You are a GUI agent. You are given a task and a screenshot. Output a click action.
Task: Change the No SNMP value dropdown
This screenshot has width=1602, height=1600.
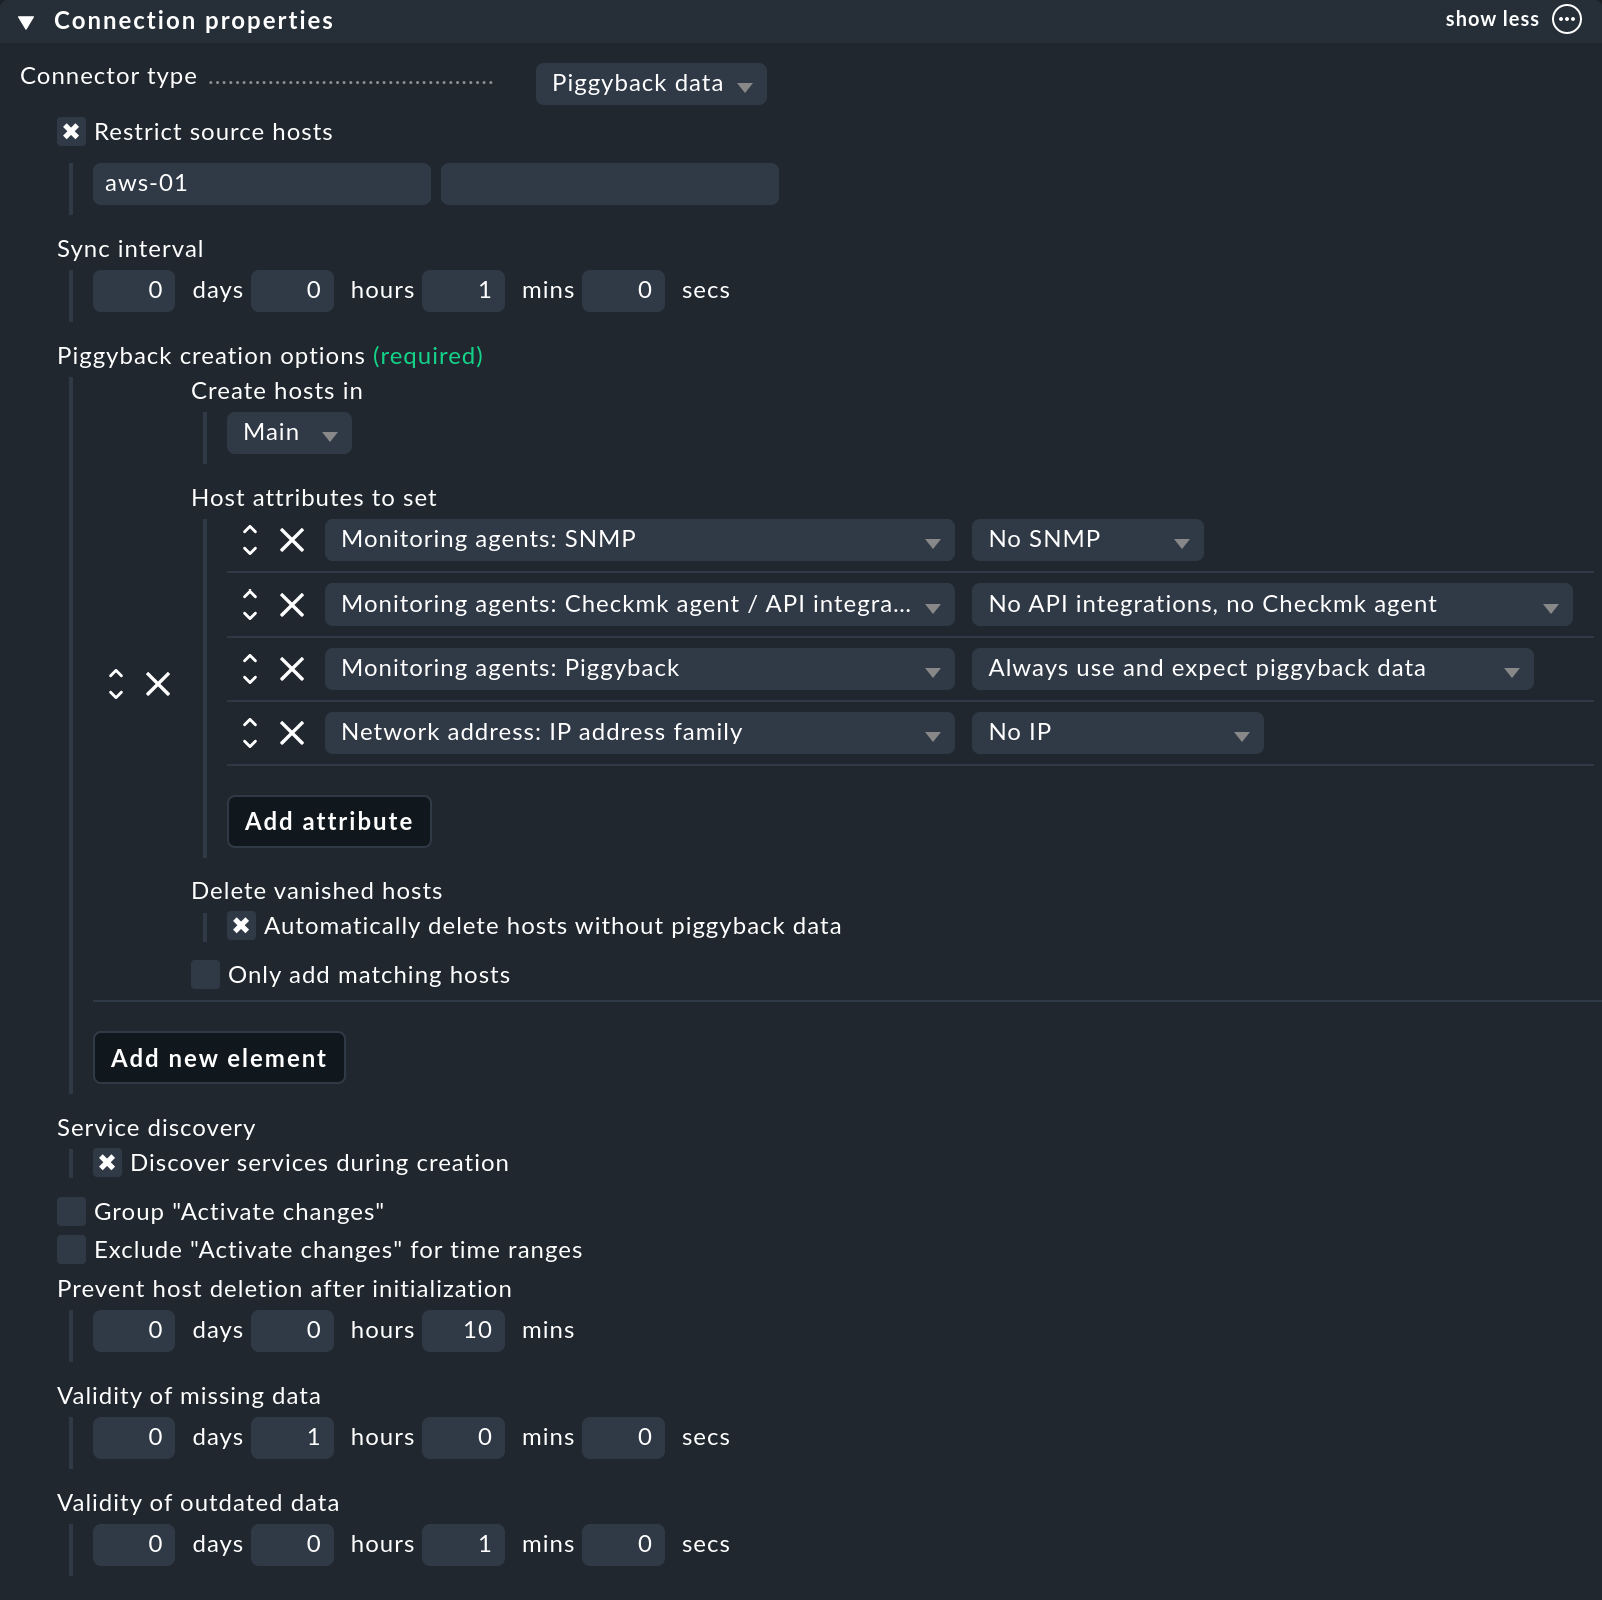click(1087, 540)
